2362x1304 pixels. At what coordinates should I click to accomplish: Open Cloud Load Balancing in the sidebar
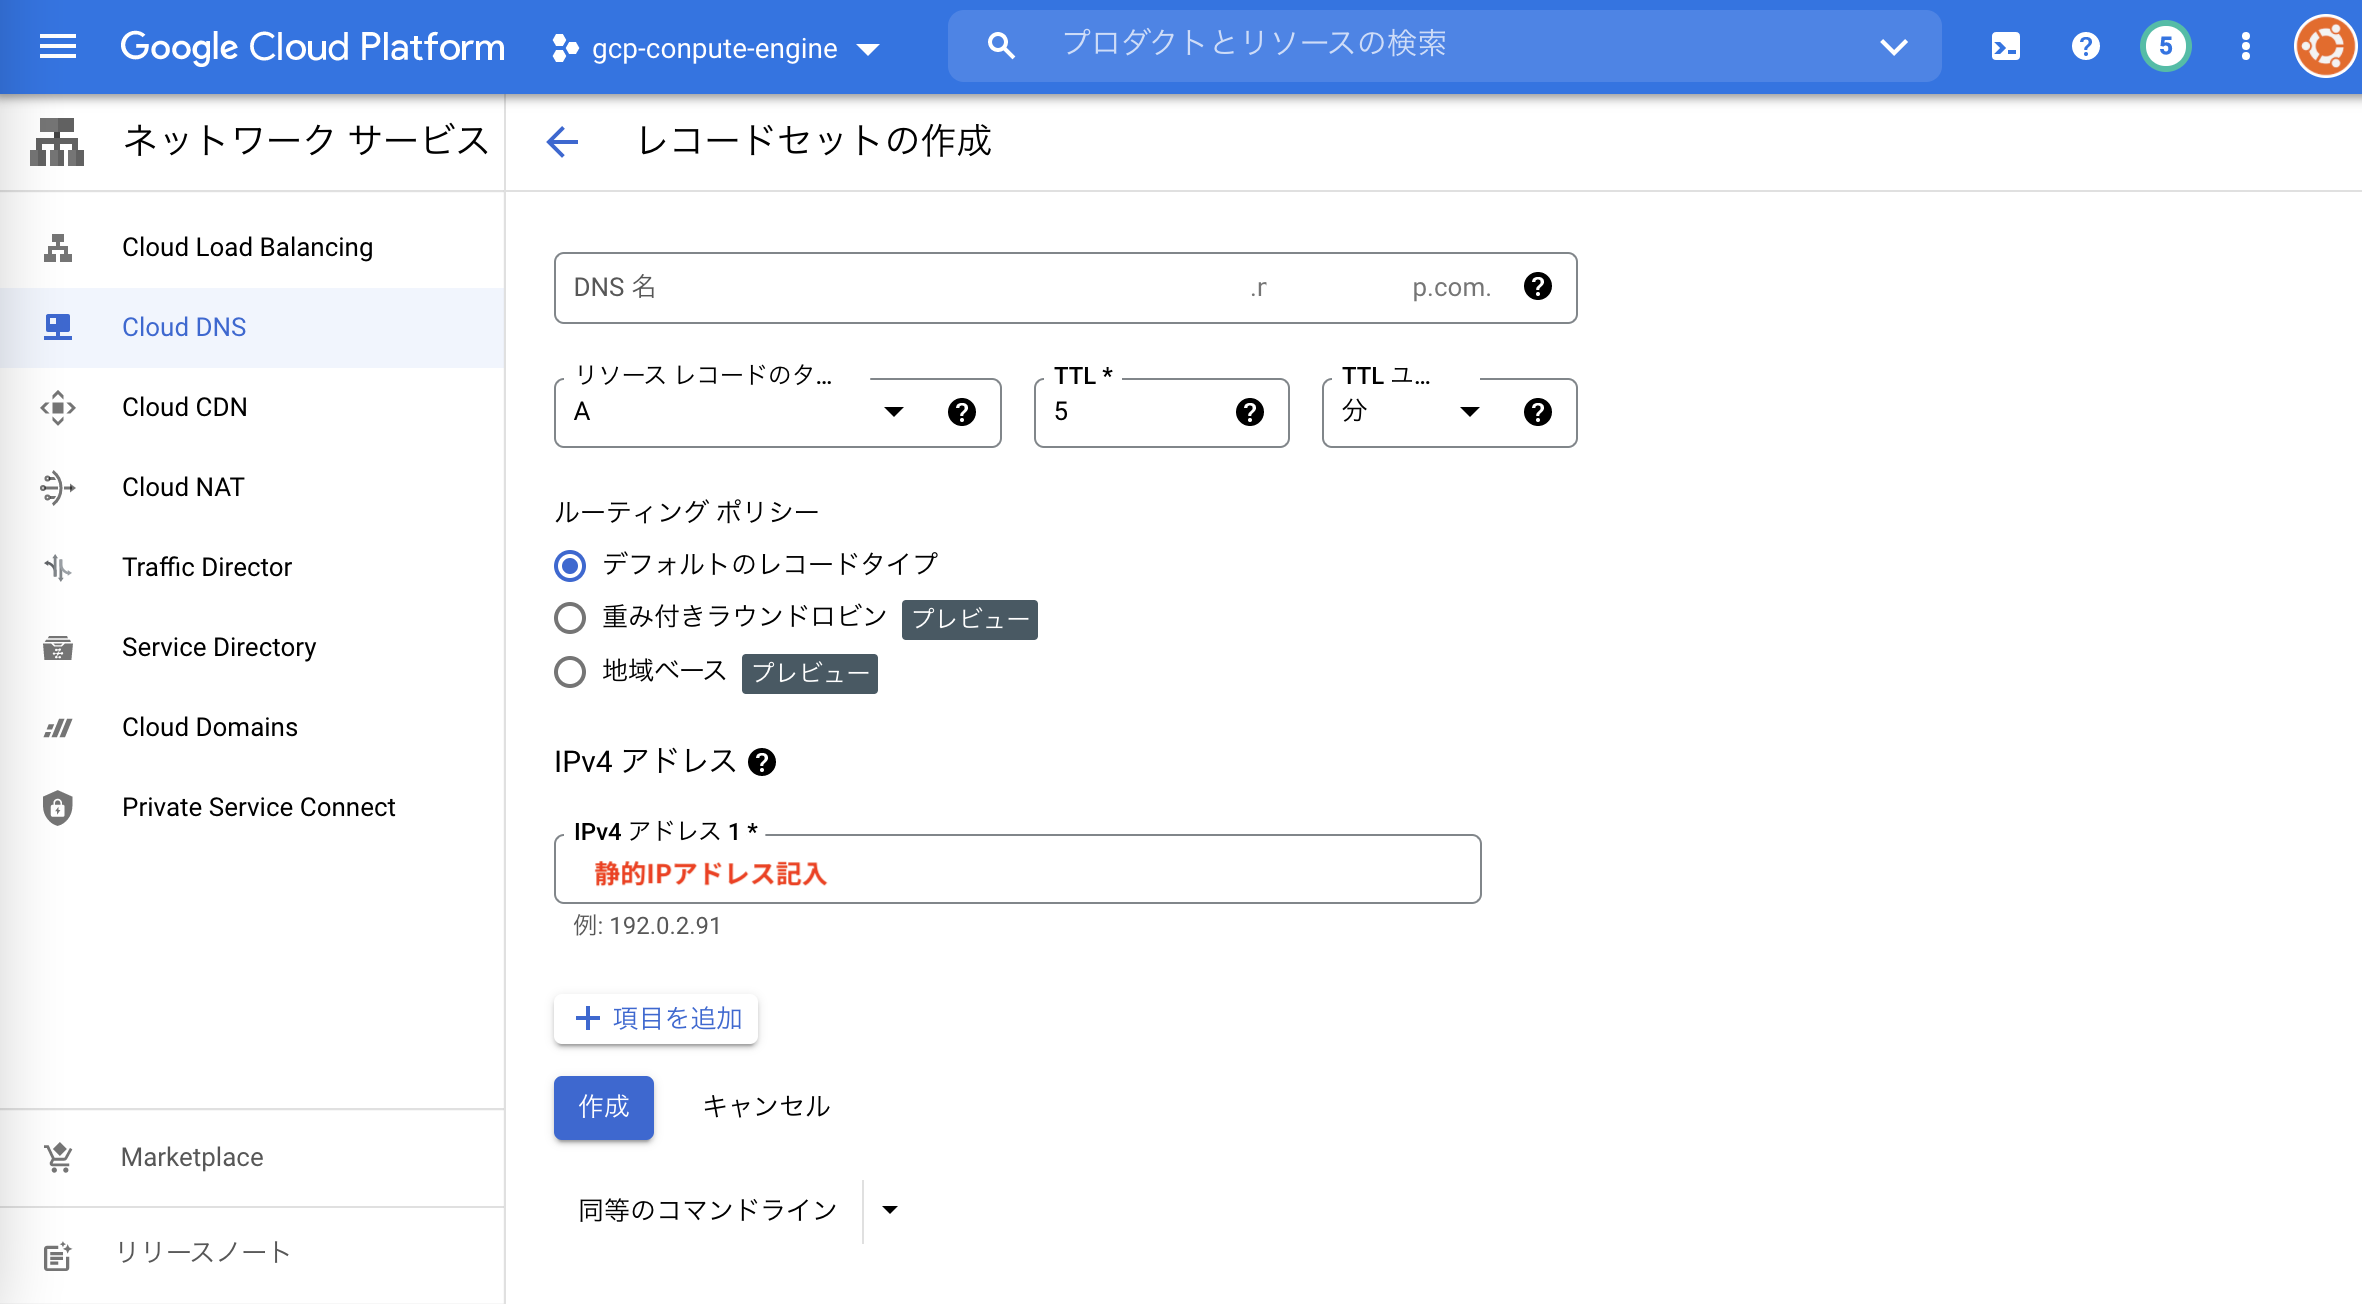click(x=247, y=247)
